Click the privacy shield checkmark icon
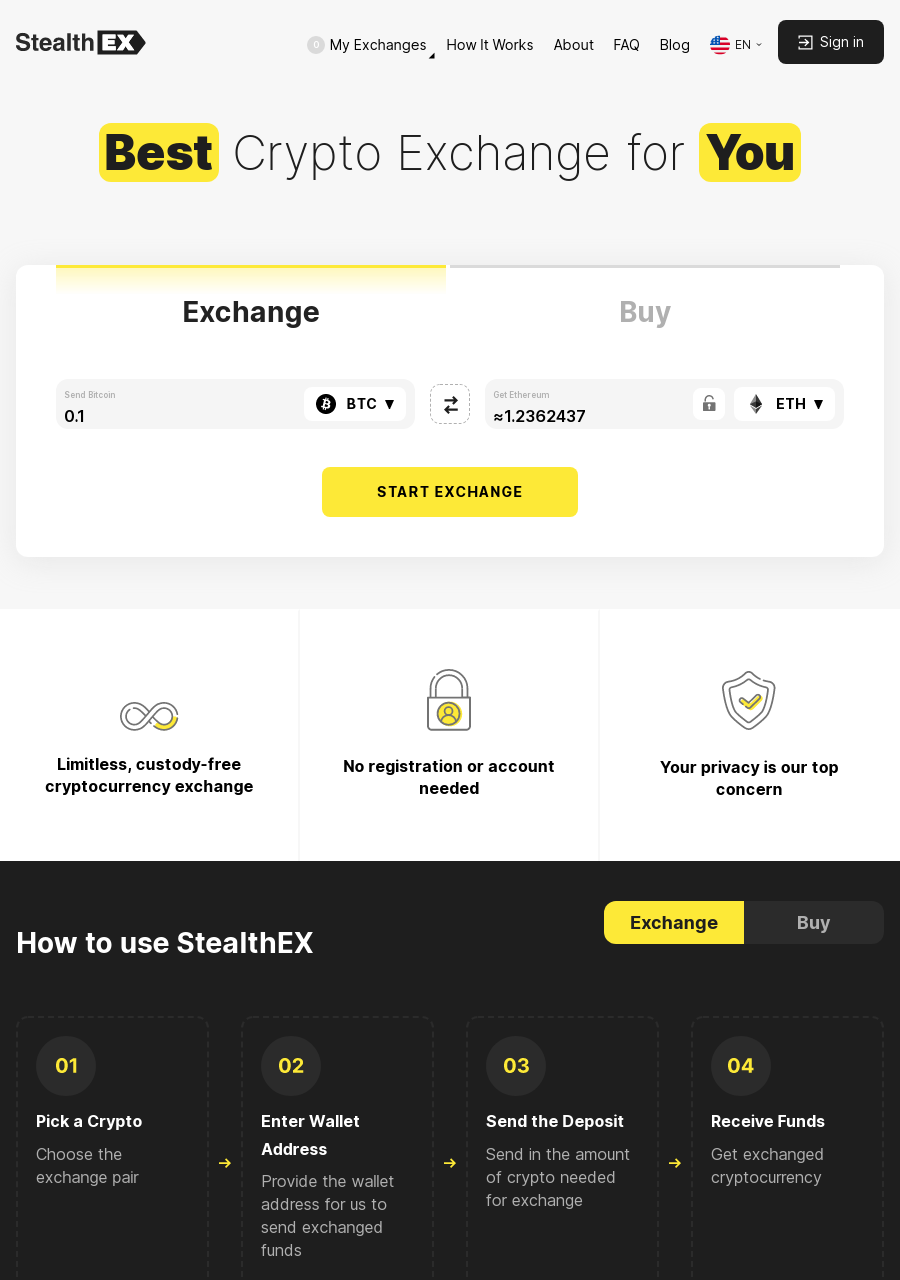This screenshot has width=900, height=1280. (x=749, y=700)
